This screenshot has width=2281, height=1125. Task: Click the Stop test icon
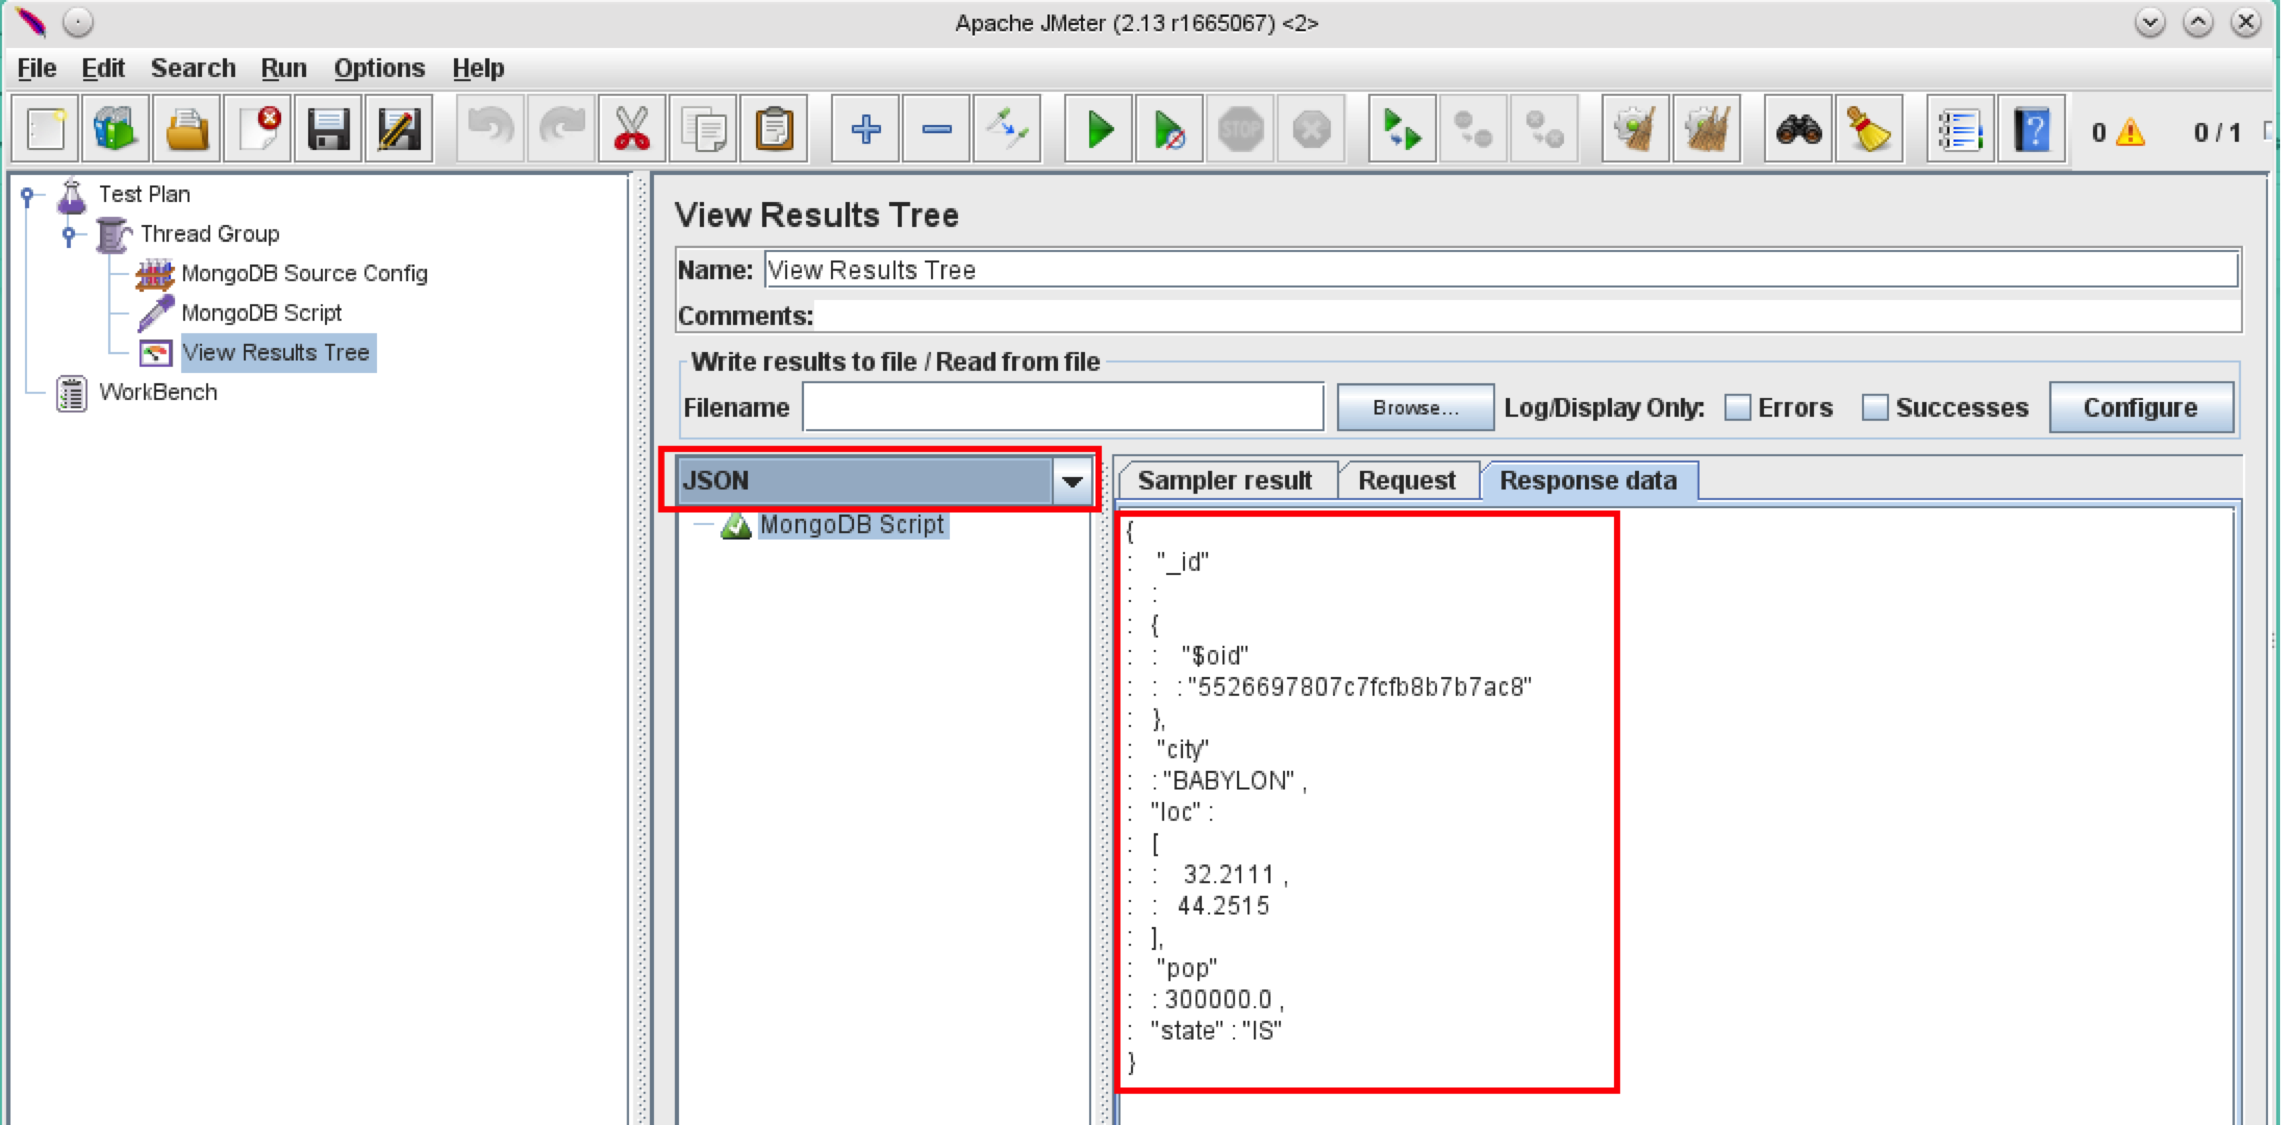tap(1241, 130)
